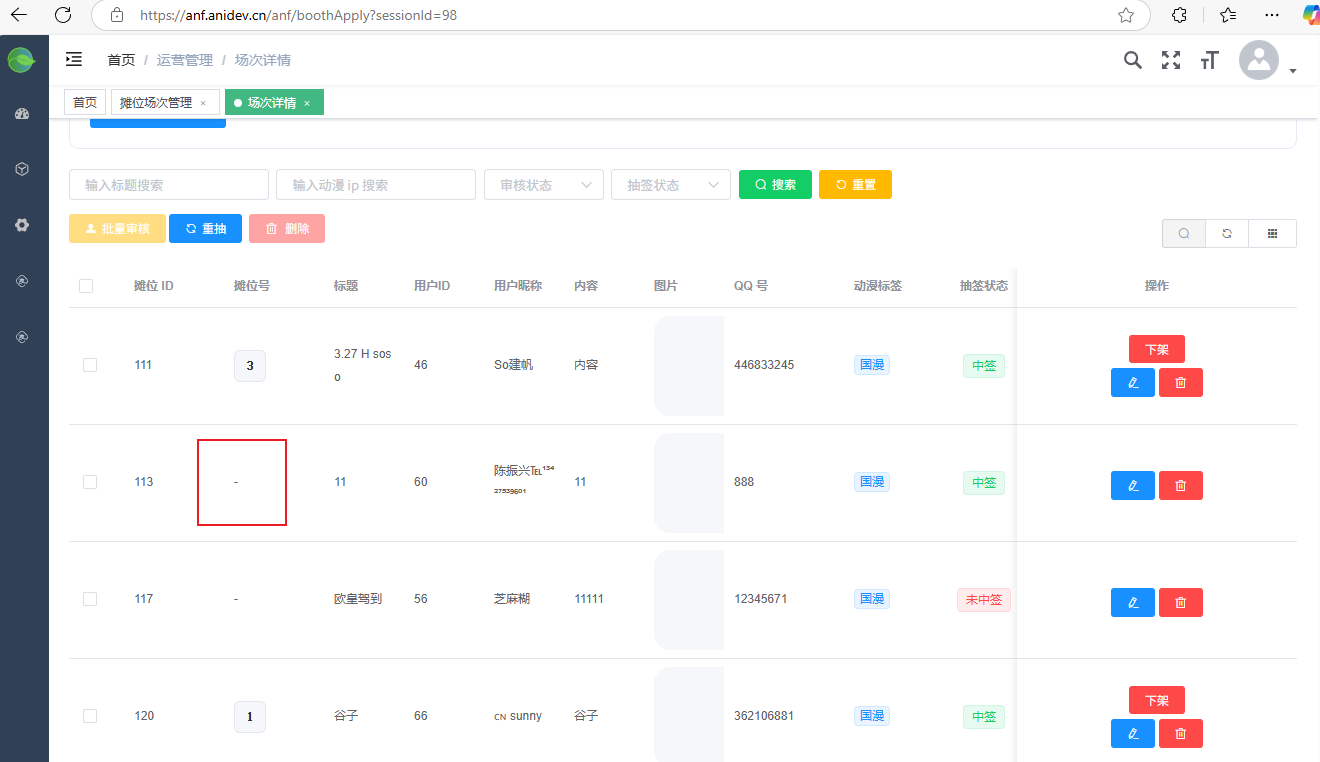Open the 抽签状态 dropdown filter
Screen dimensions: 1320x762
[670, 185]
